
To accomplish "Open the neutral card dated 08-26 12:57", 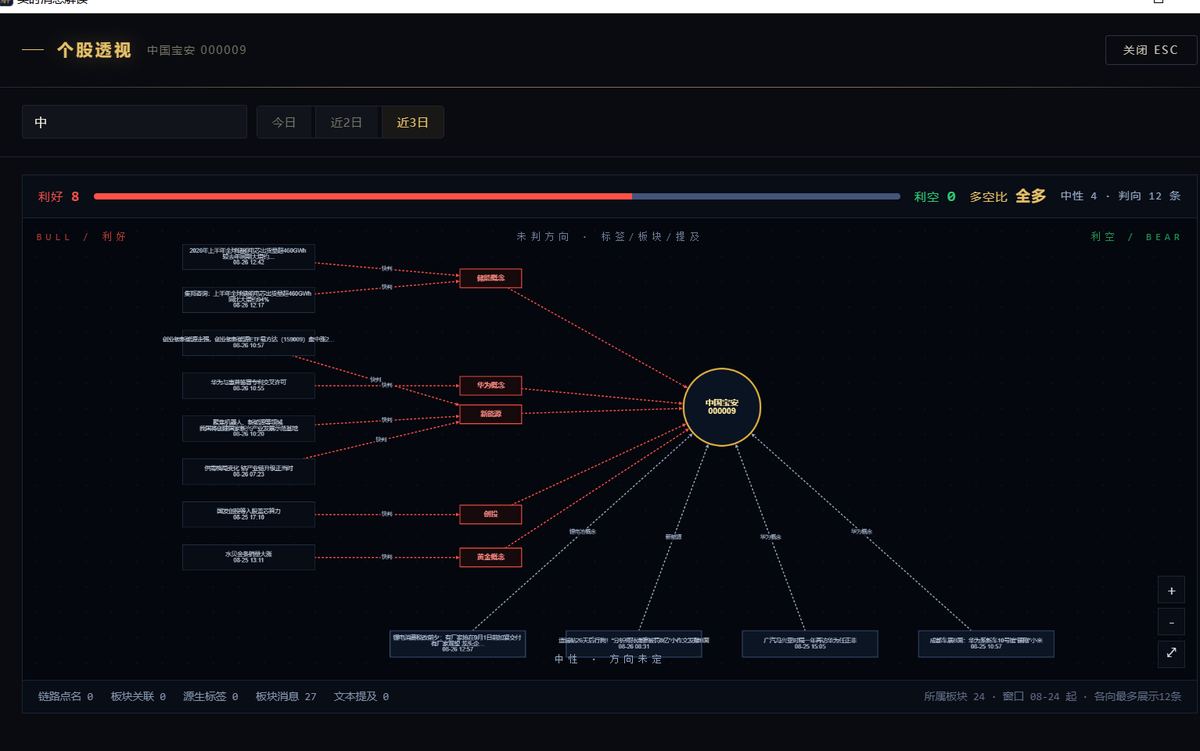I will (x=458, y=643).
